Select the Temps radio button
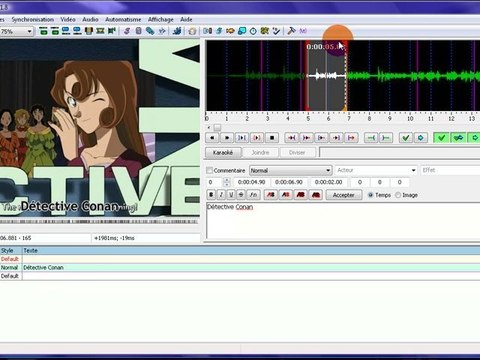The height and width of the screenshot is (360, 480). tap(370, 195)
